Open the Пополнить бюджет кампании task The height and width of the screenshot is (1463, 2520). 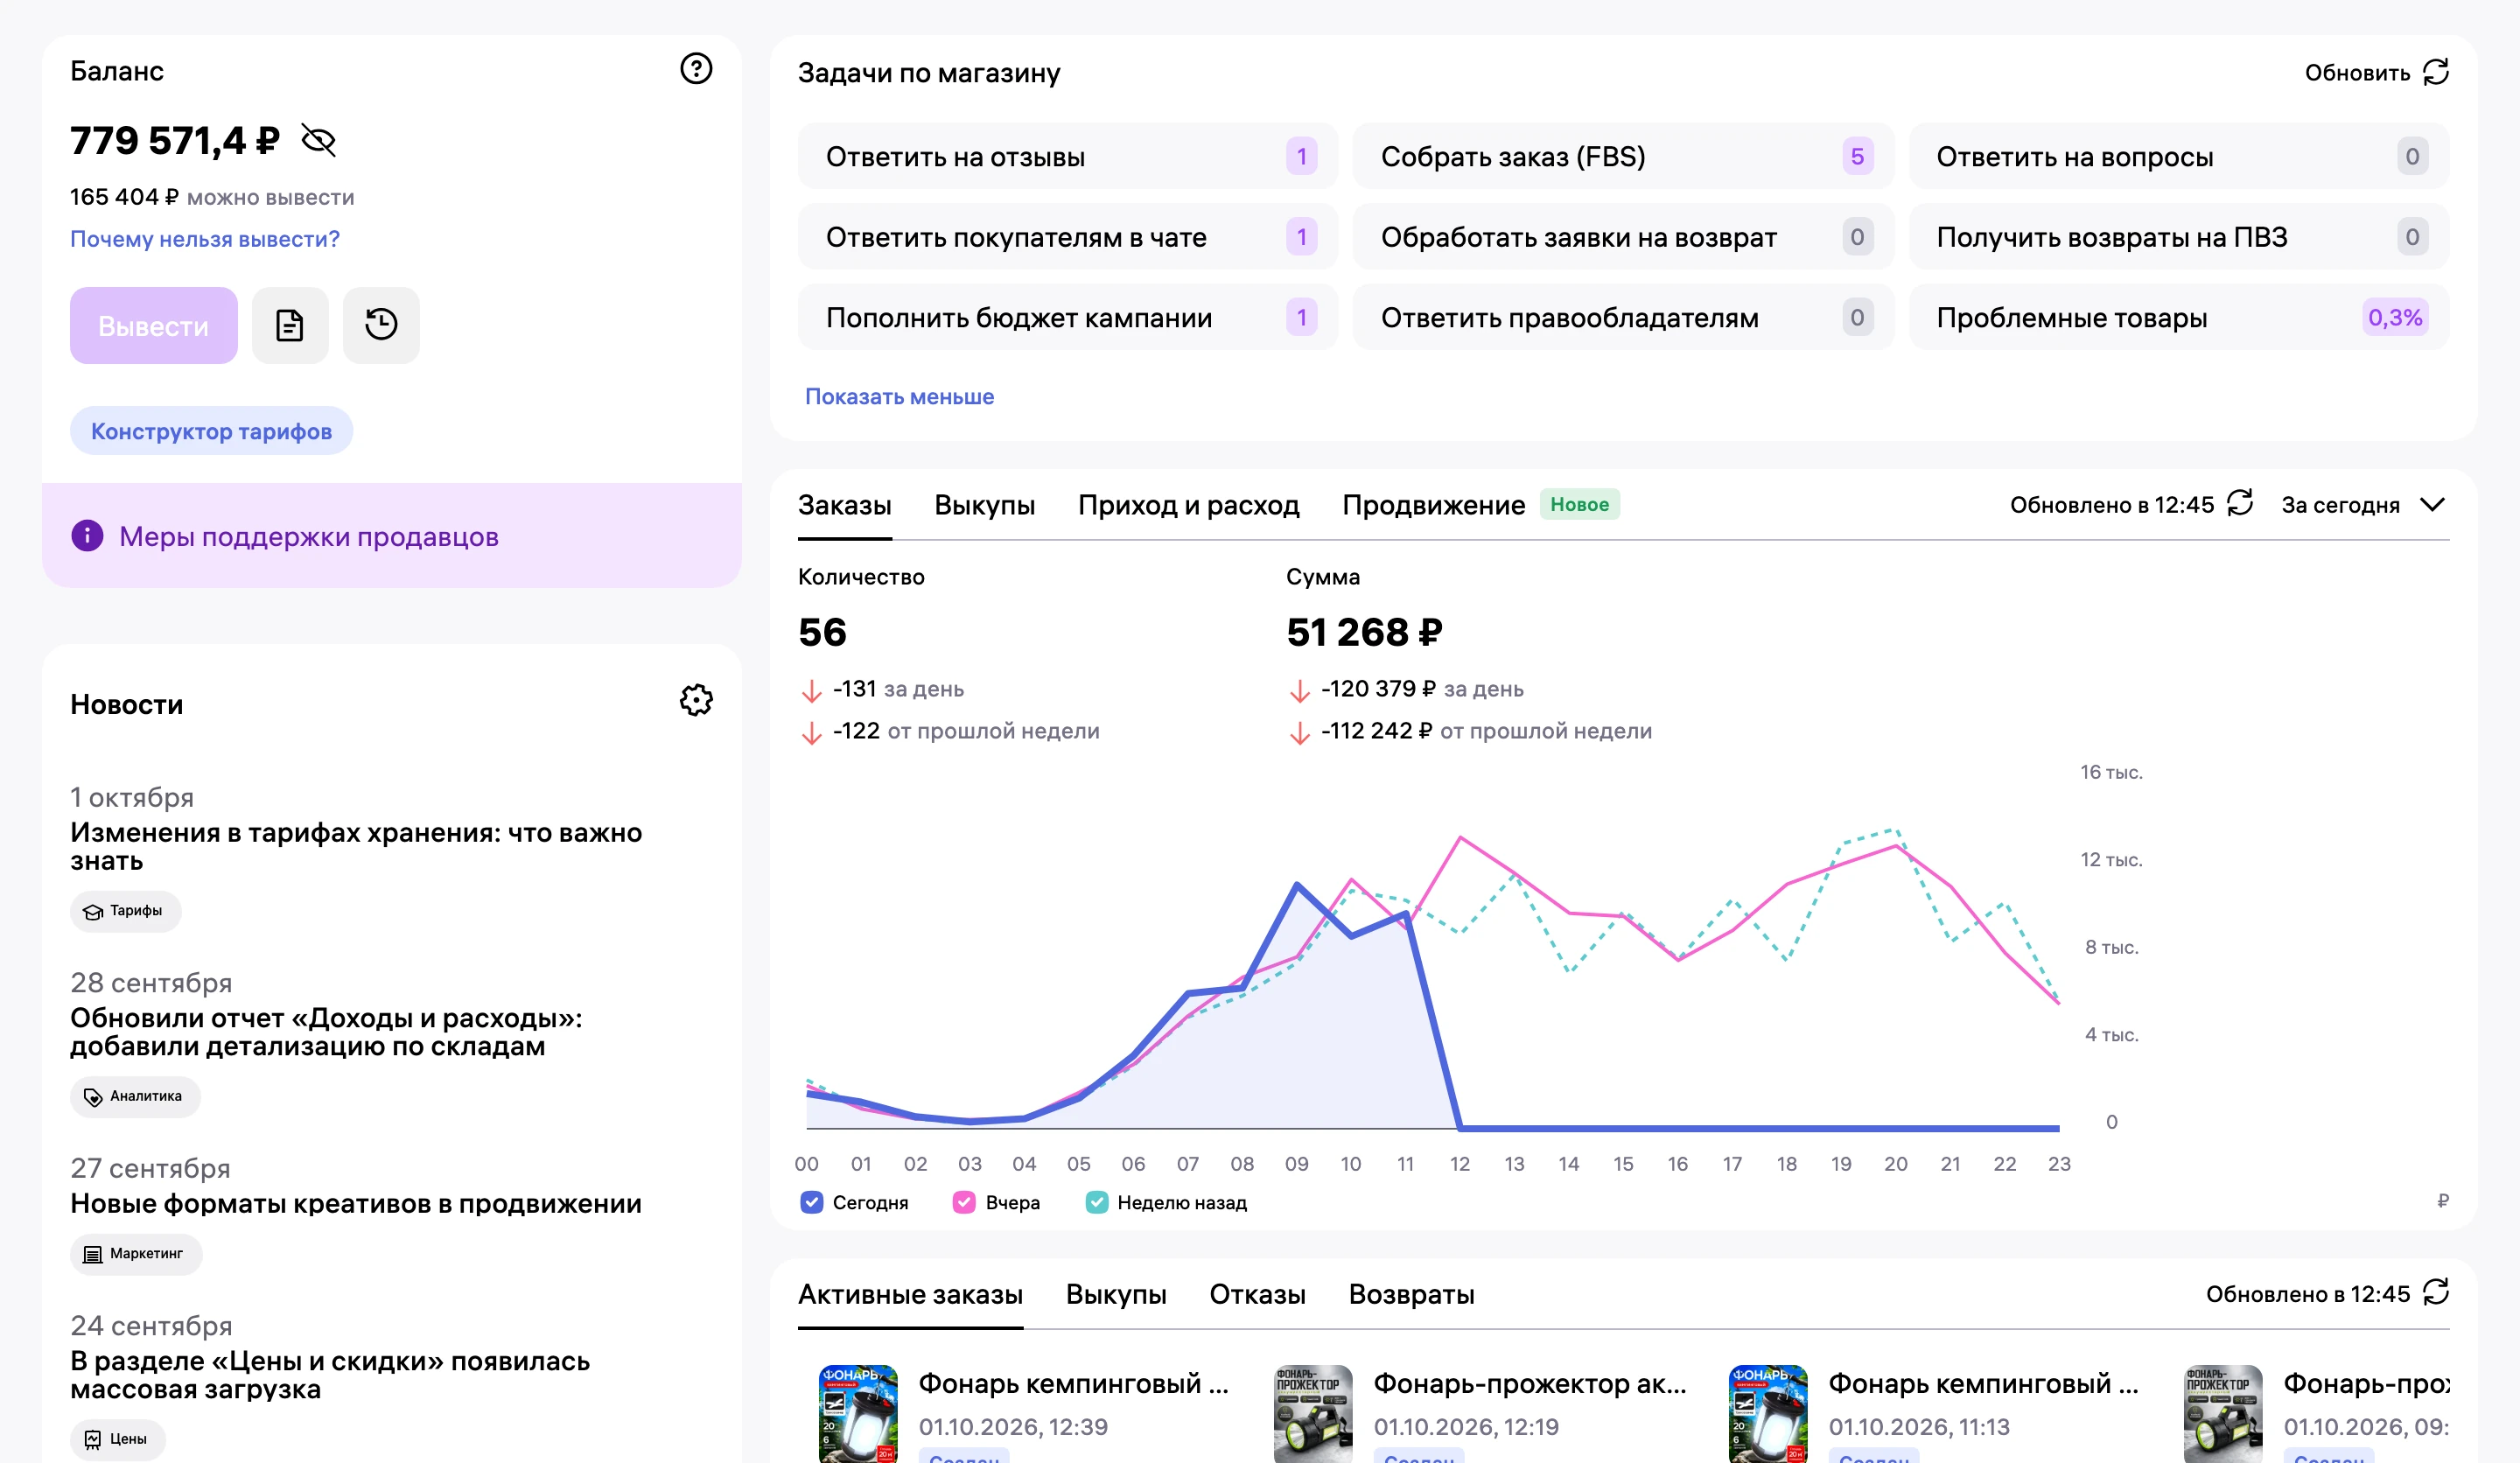pyautogui.click(x=1067, y=317)
